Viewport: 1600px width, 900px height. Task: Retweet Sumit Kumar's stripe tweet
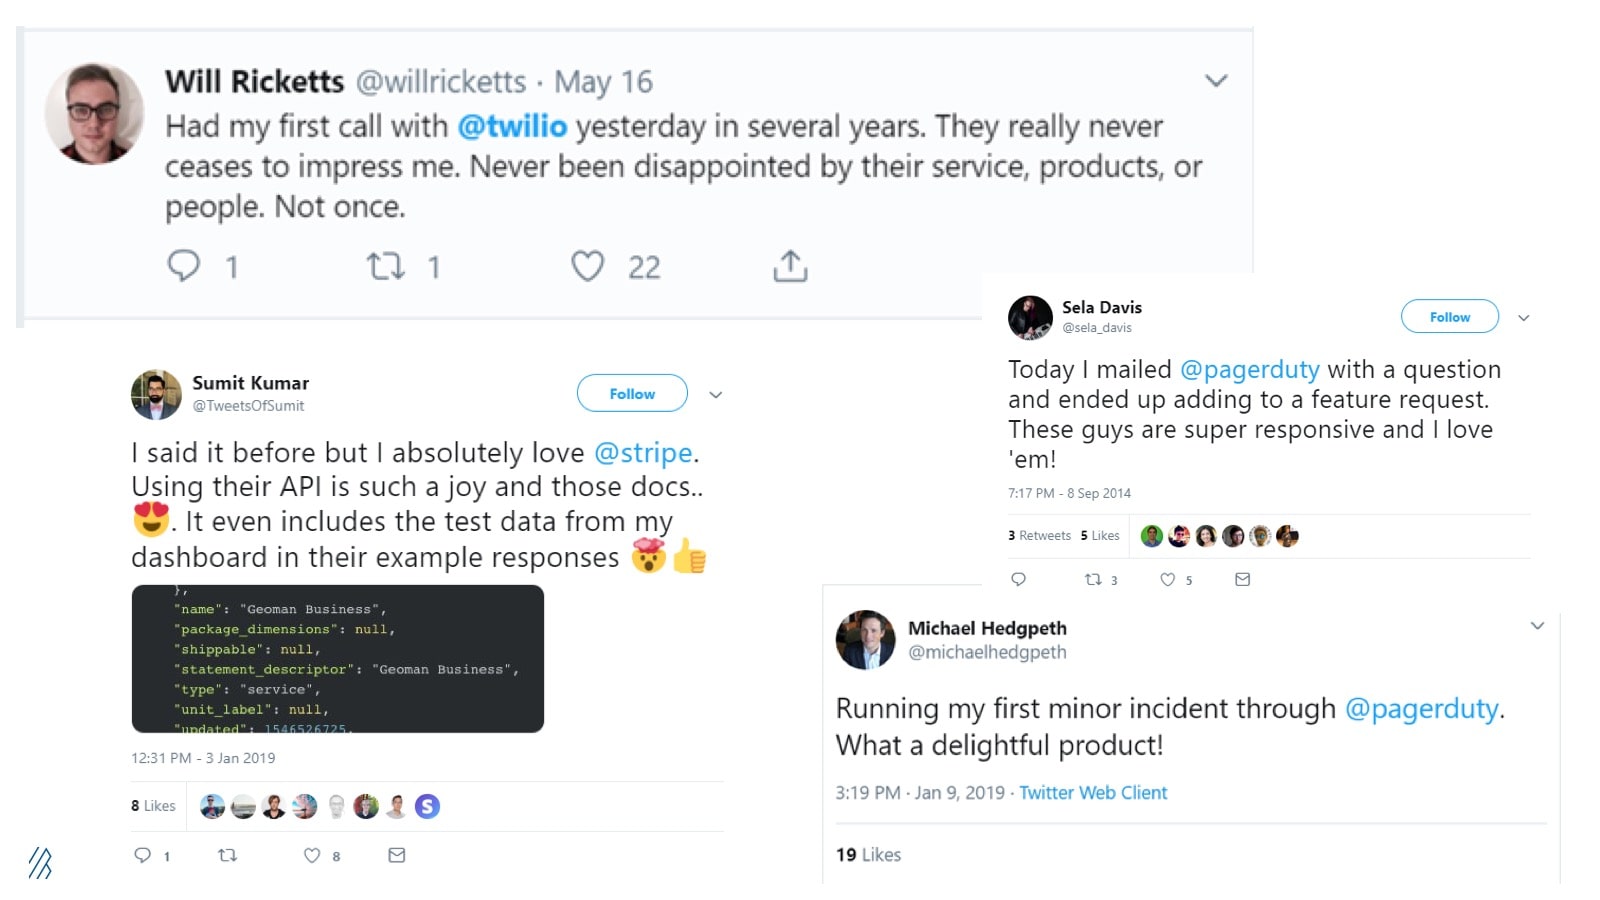(x=227, y=855)
